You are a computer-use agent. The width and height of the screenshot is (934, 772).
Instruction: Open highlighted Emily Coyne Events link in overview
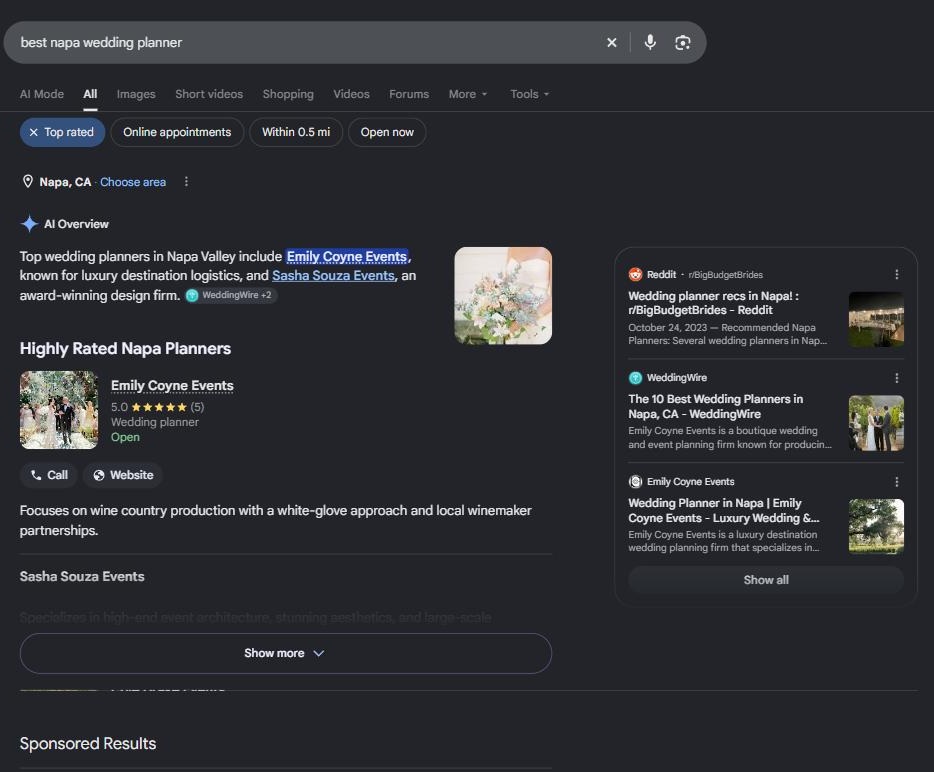[x=347, y=256]
